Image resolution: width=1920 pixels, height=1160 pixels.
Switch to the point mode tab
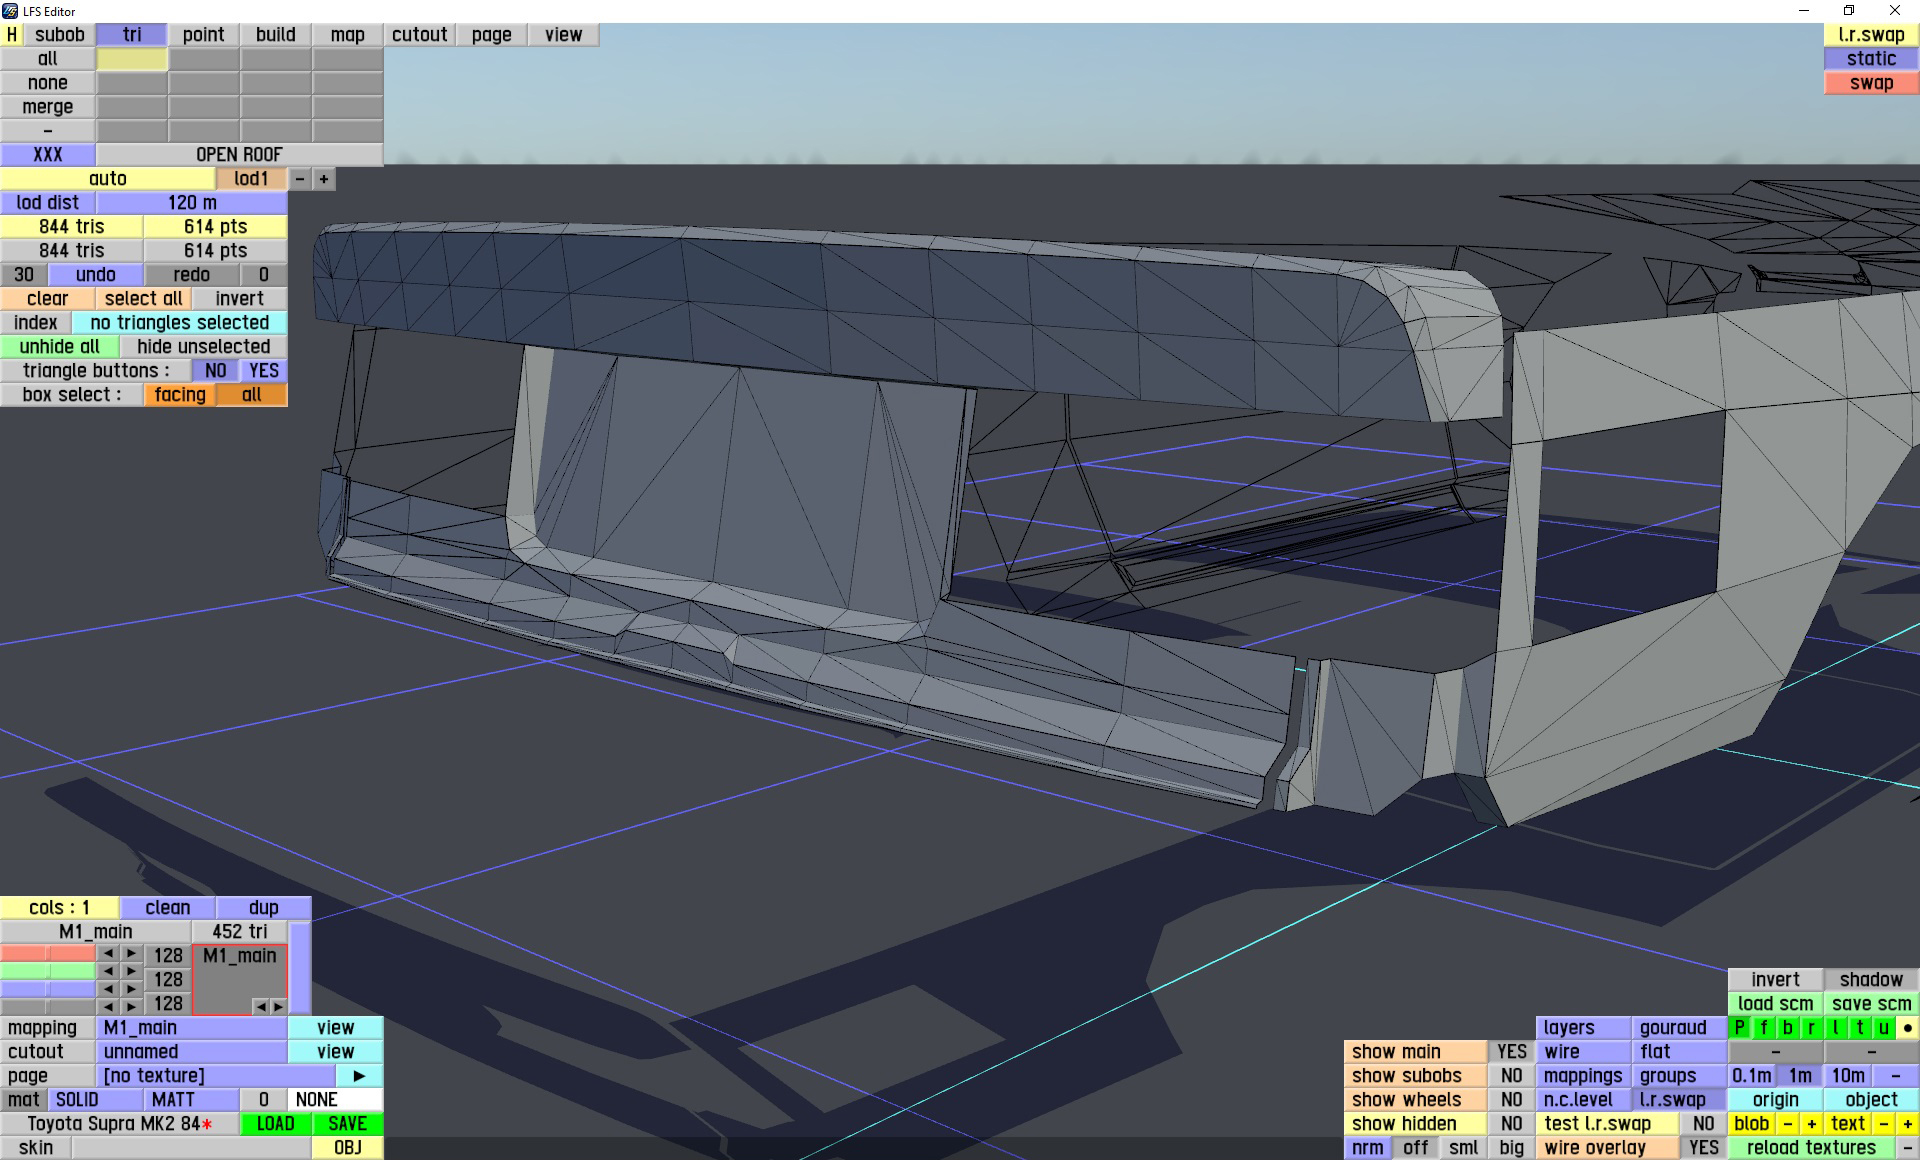pyautogui.click(x=203, y=34)
